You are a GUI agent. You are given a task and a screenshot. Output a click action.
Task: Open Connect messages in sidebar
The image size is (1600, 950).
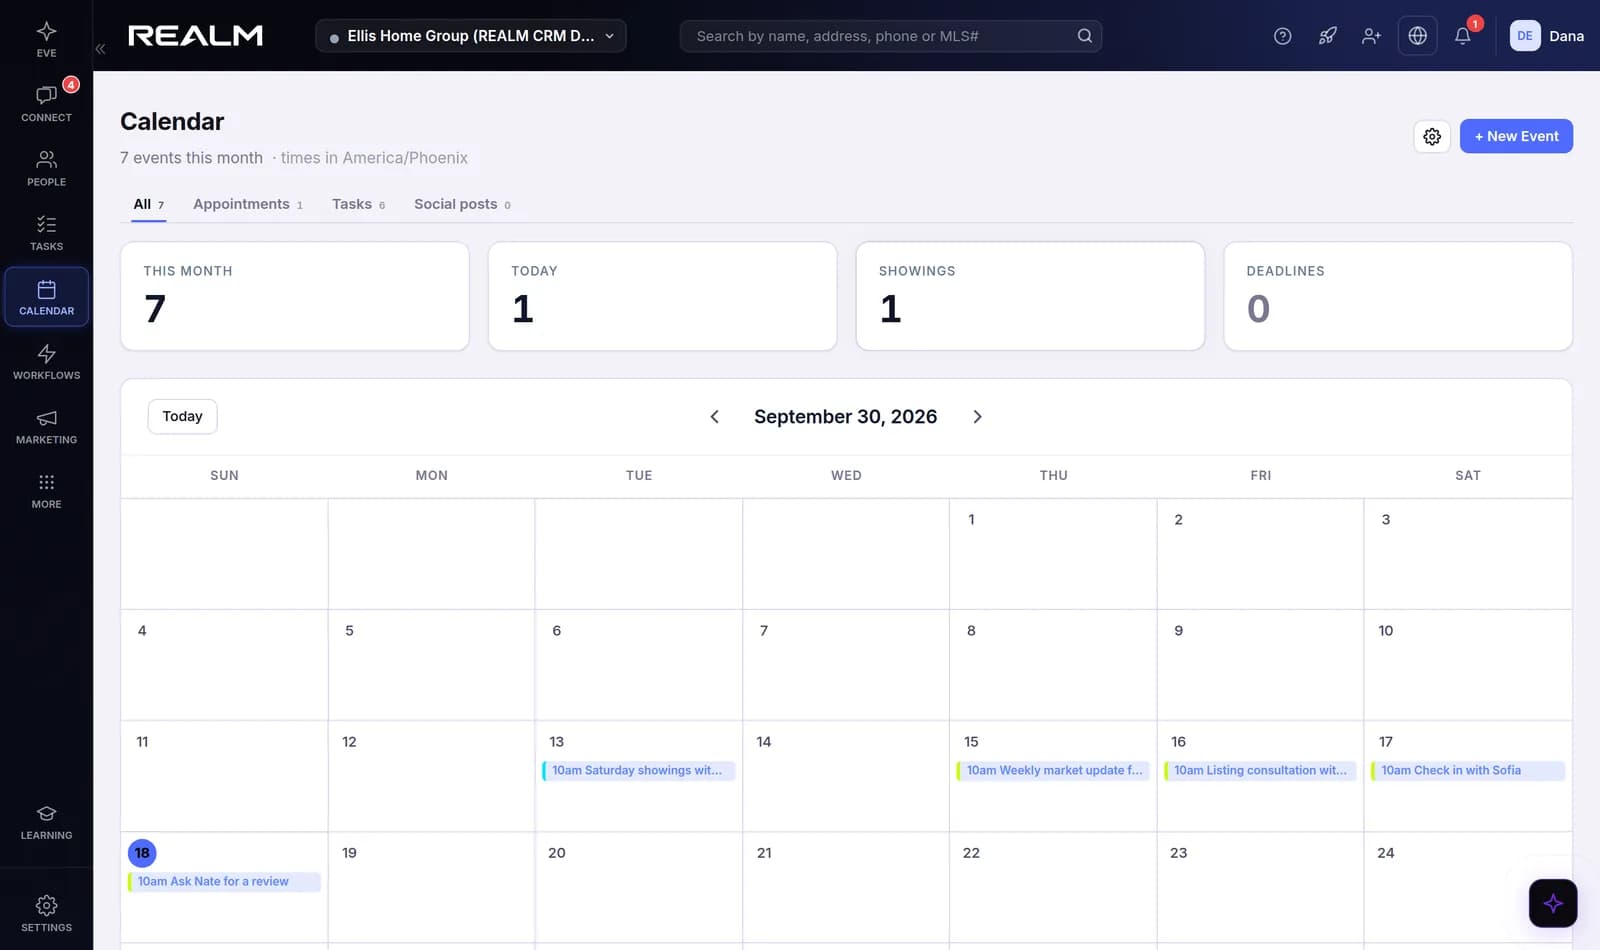point(46,103)
